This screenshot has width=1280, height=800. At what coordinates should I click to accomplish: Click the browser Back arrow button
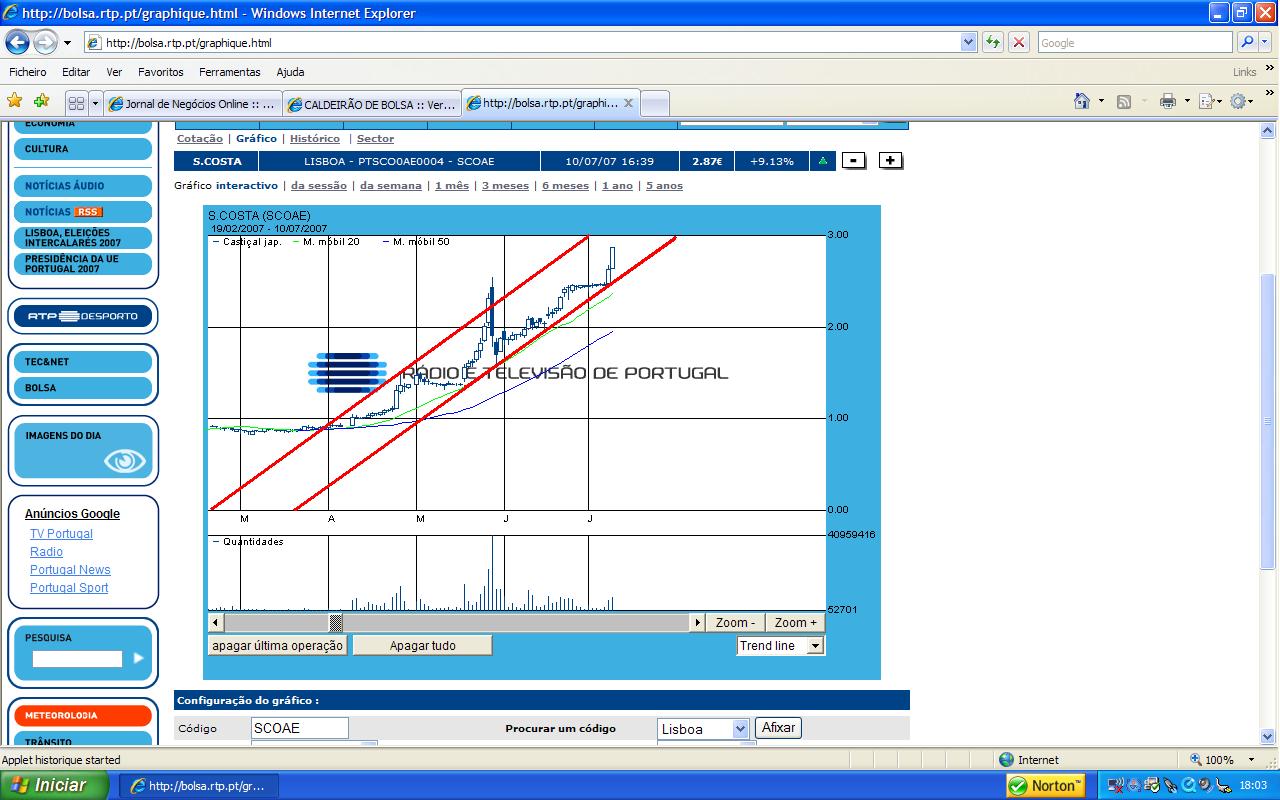tap(17, 43)
